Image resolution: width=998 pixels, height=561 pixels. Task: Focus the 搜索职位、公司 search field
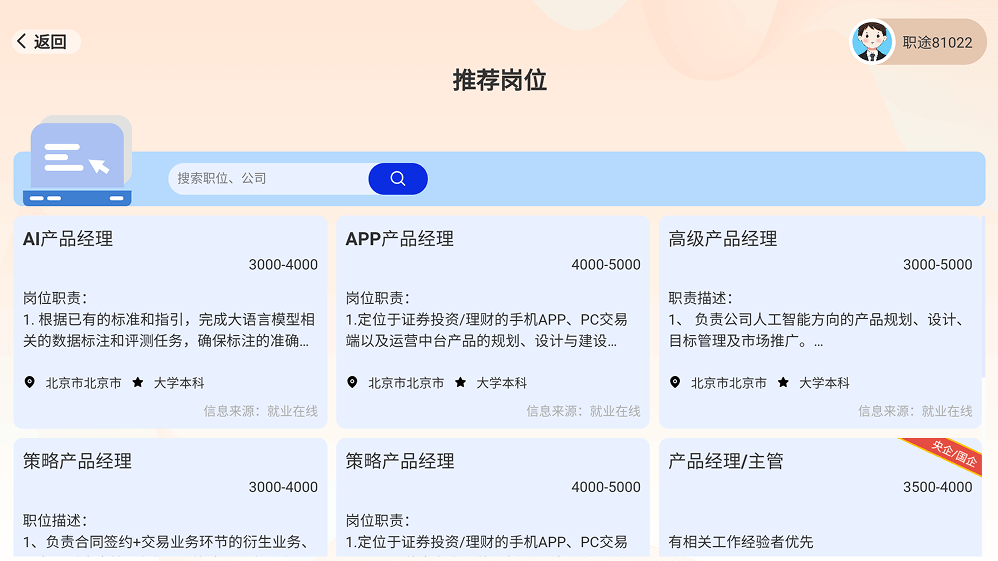tap(269, 178)
